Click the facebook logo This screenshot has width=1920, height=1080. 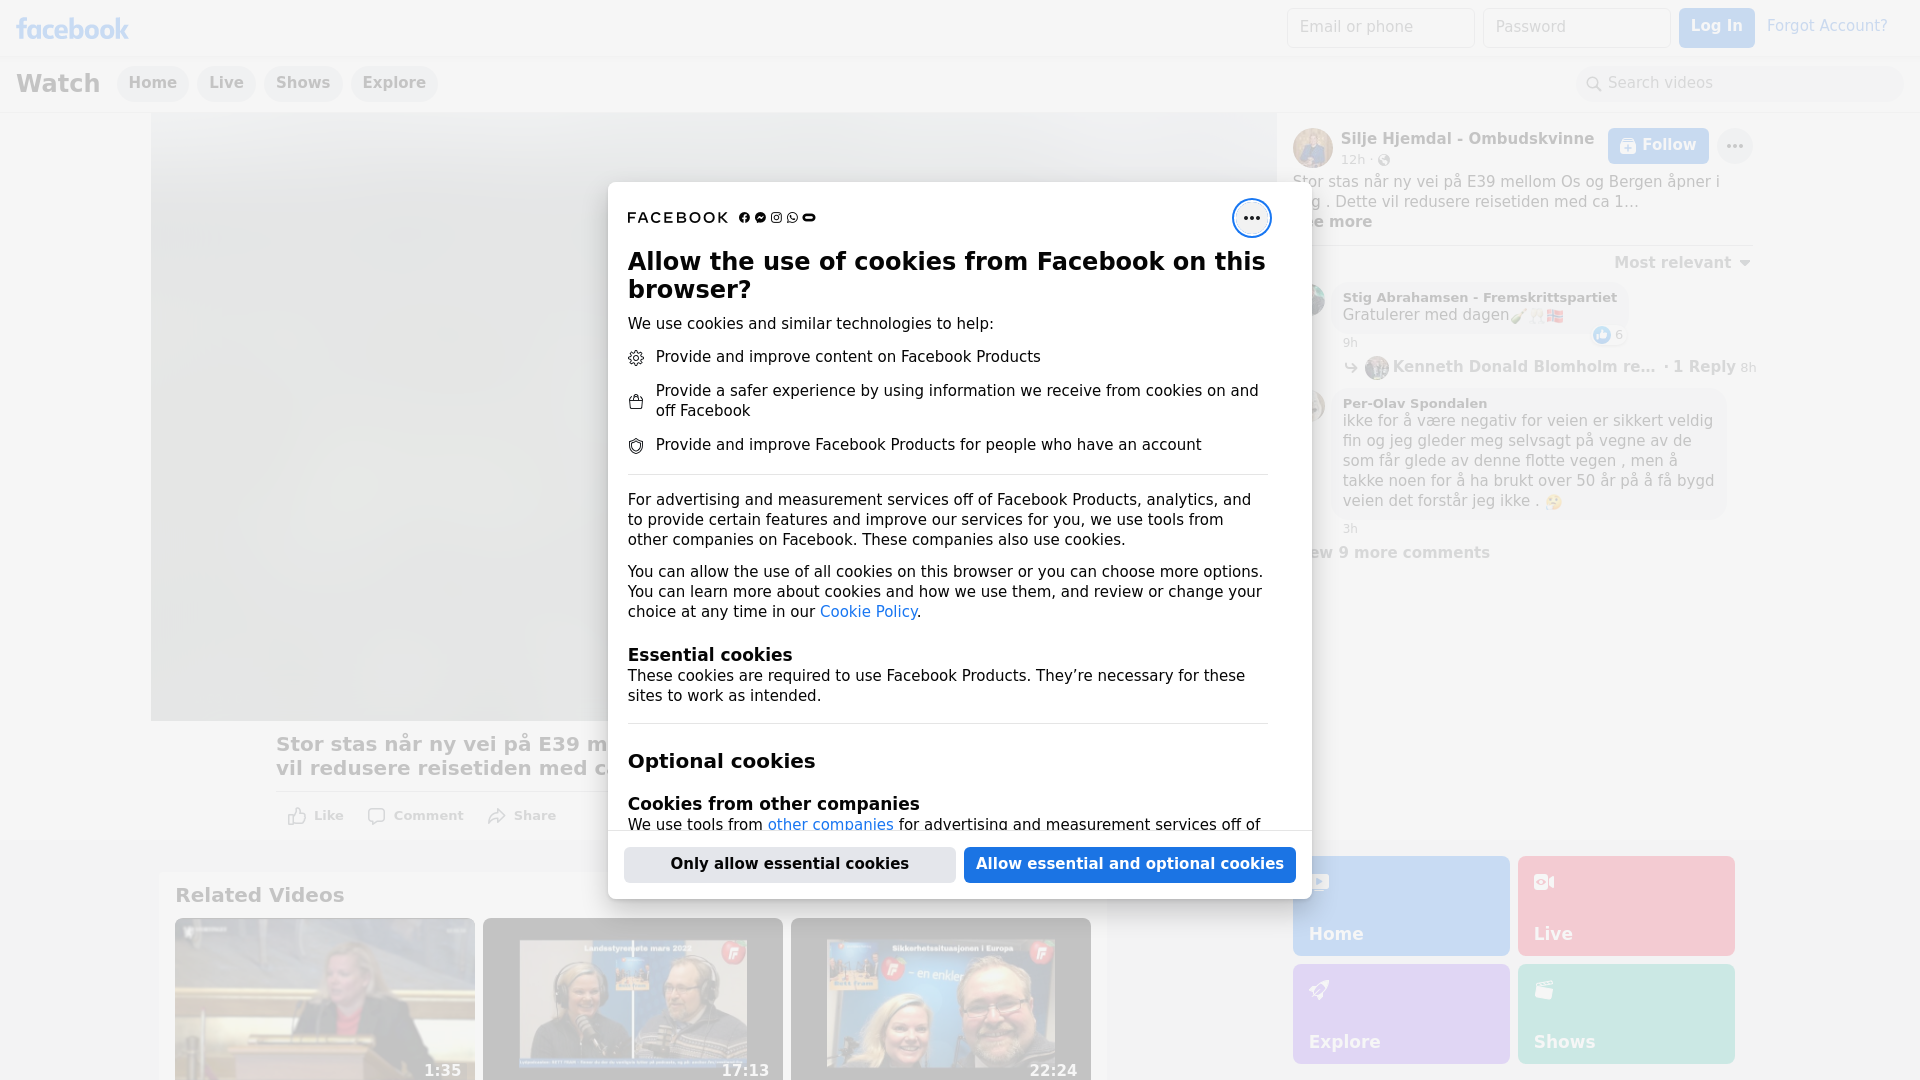(x=72, y=29)
